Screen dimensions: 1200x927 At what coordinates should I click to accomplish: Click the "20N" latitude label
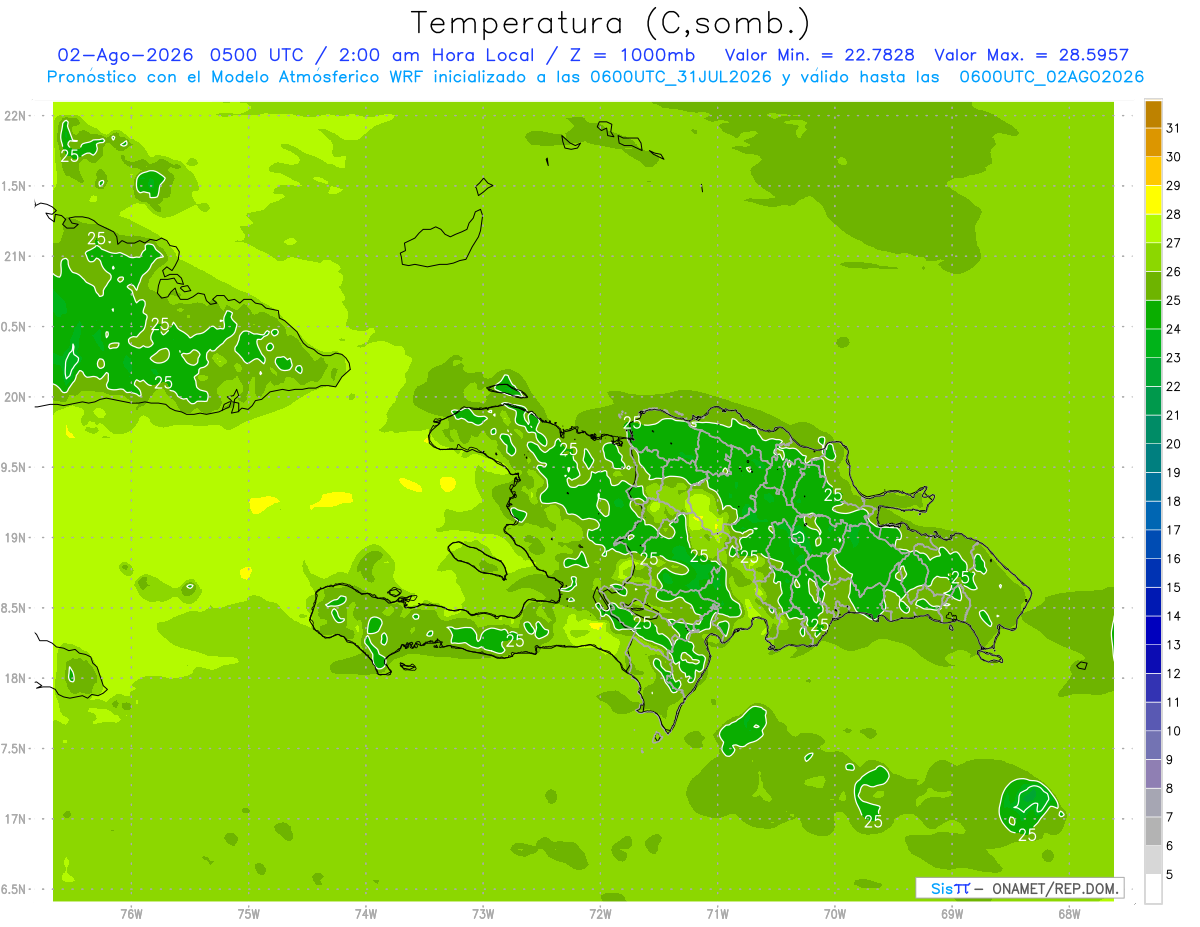point(15,397)
